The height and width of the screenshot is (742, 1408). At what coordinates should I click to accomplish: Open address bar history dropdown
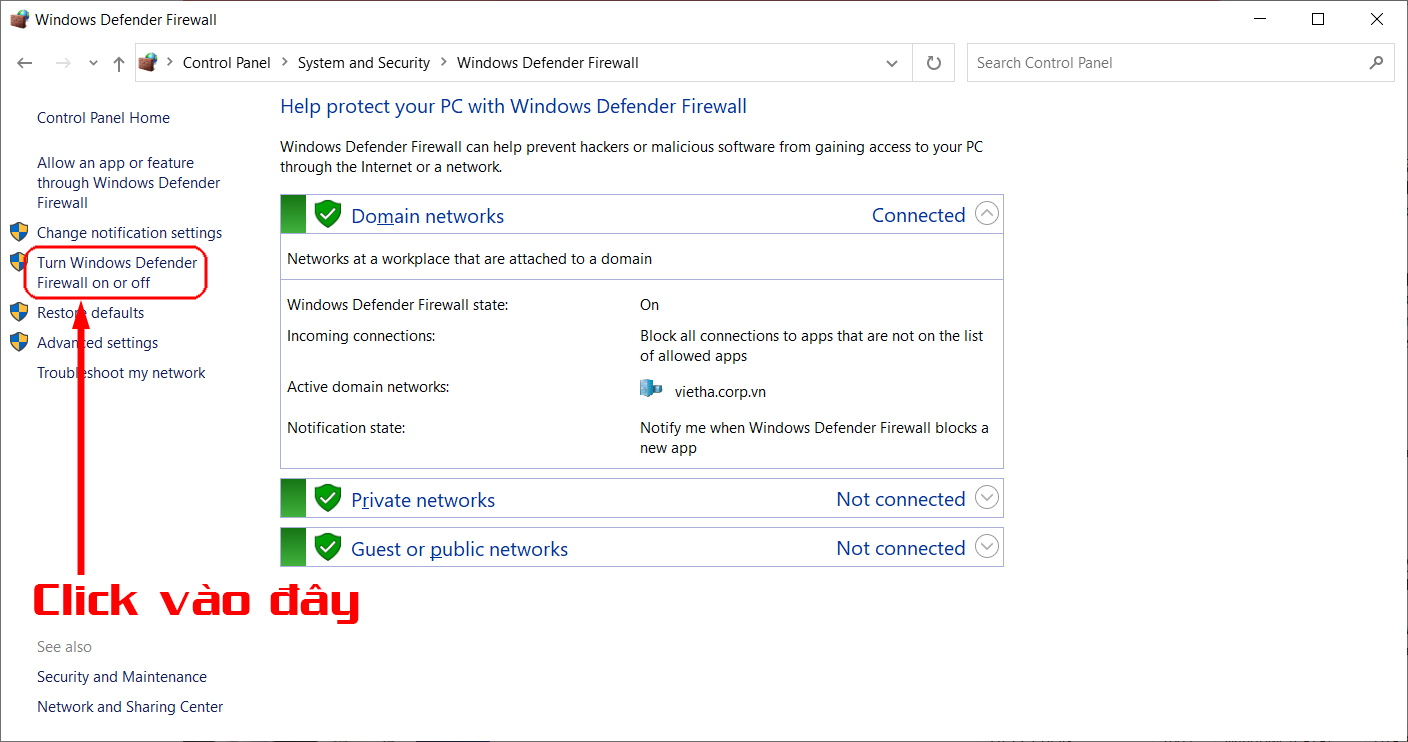(x=892, y=63)
